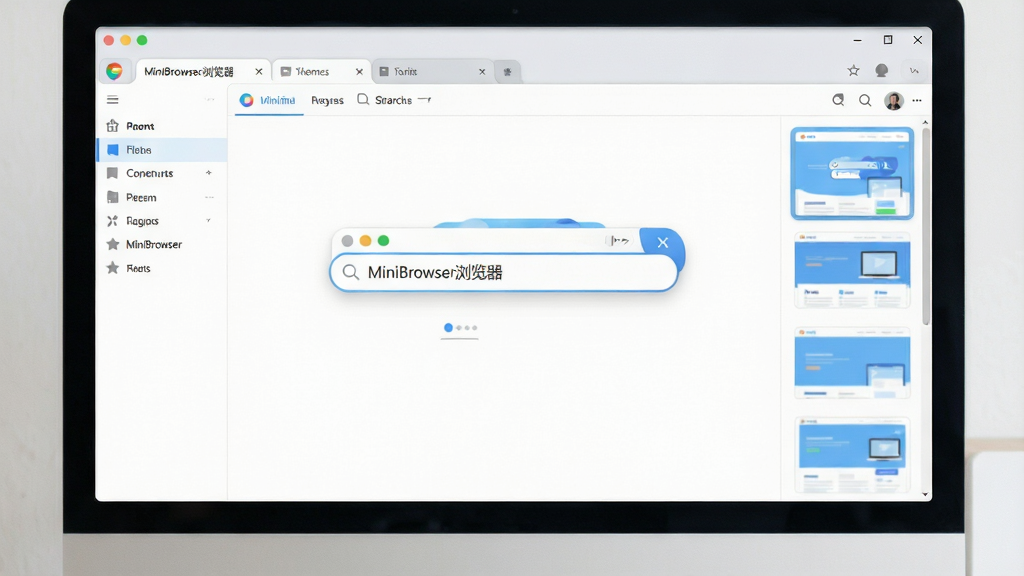Open the Searchs toolbar item
The height and width of the screenshot is (576, 1024).
tap(385, 100)
